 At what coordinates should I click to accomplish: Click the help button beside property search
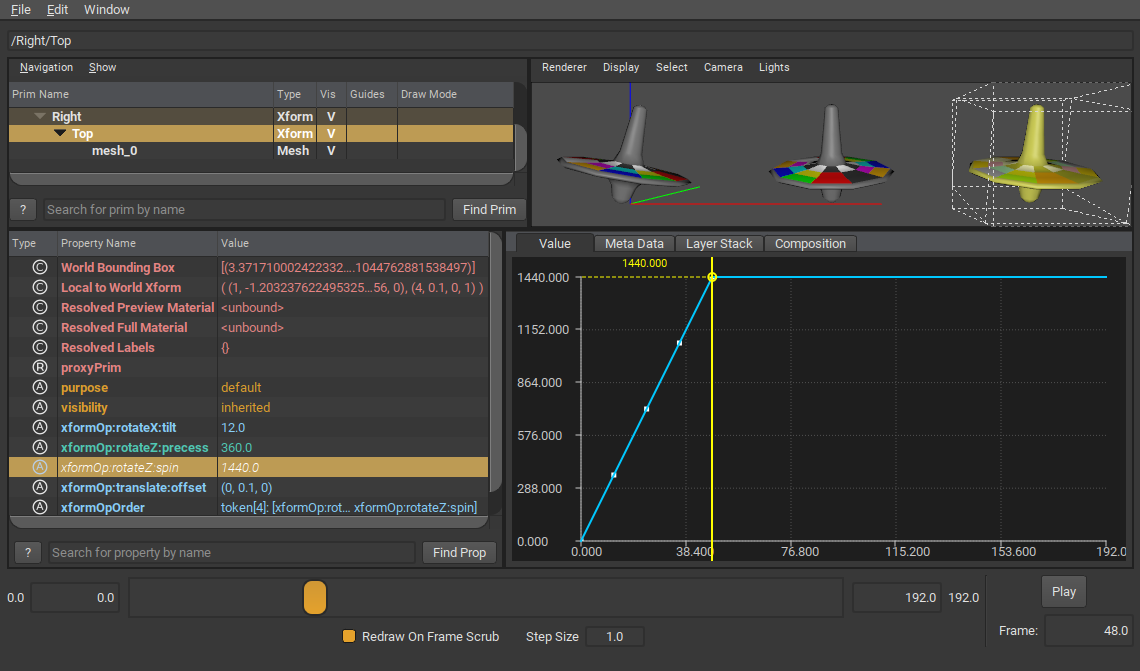(28, 552)
